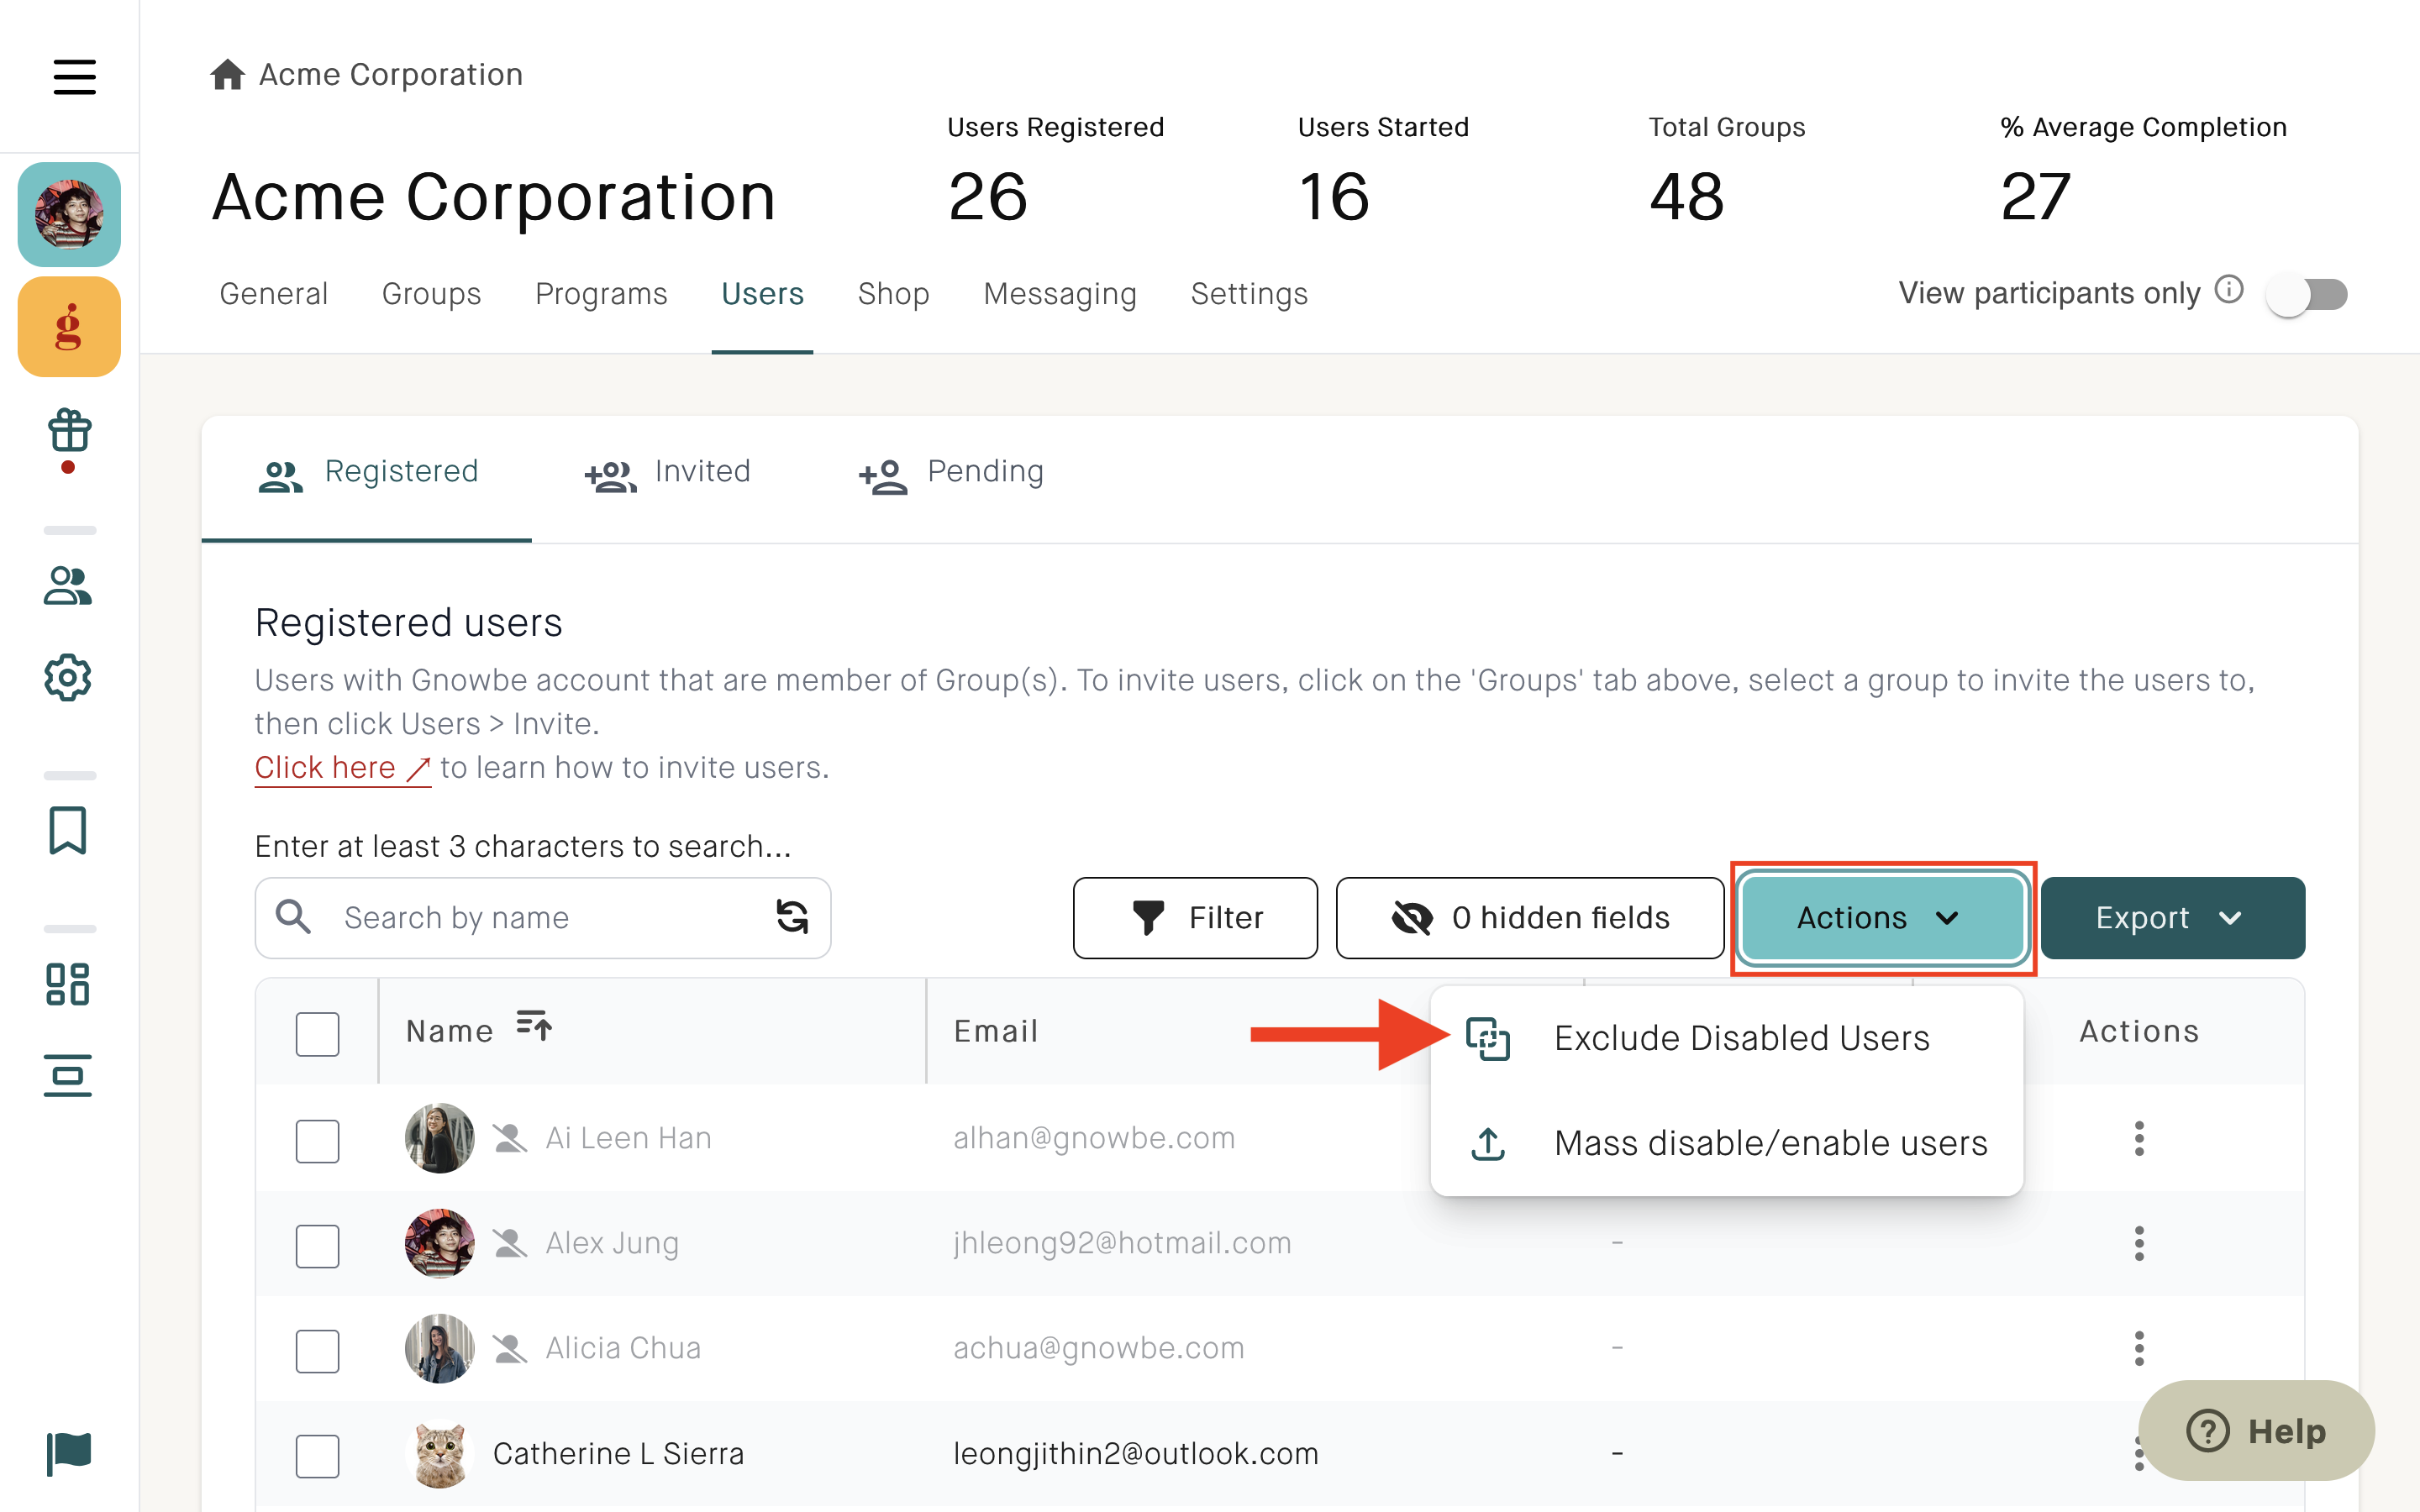Open row menu for Alicia Chua
Screen dimensions: 2420x1512
[2139, 1348]
